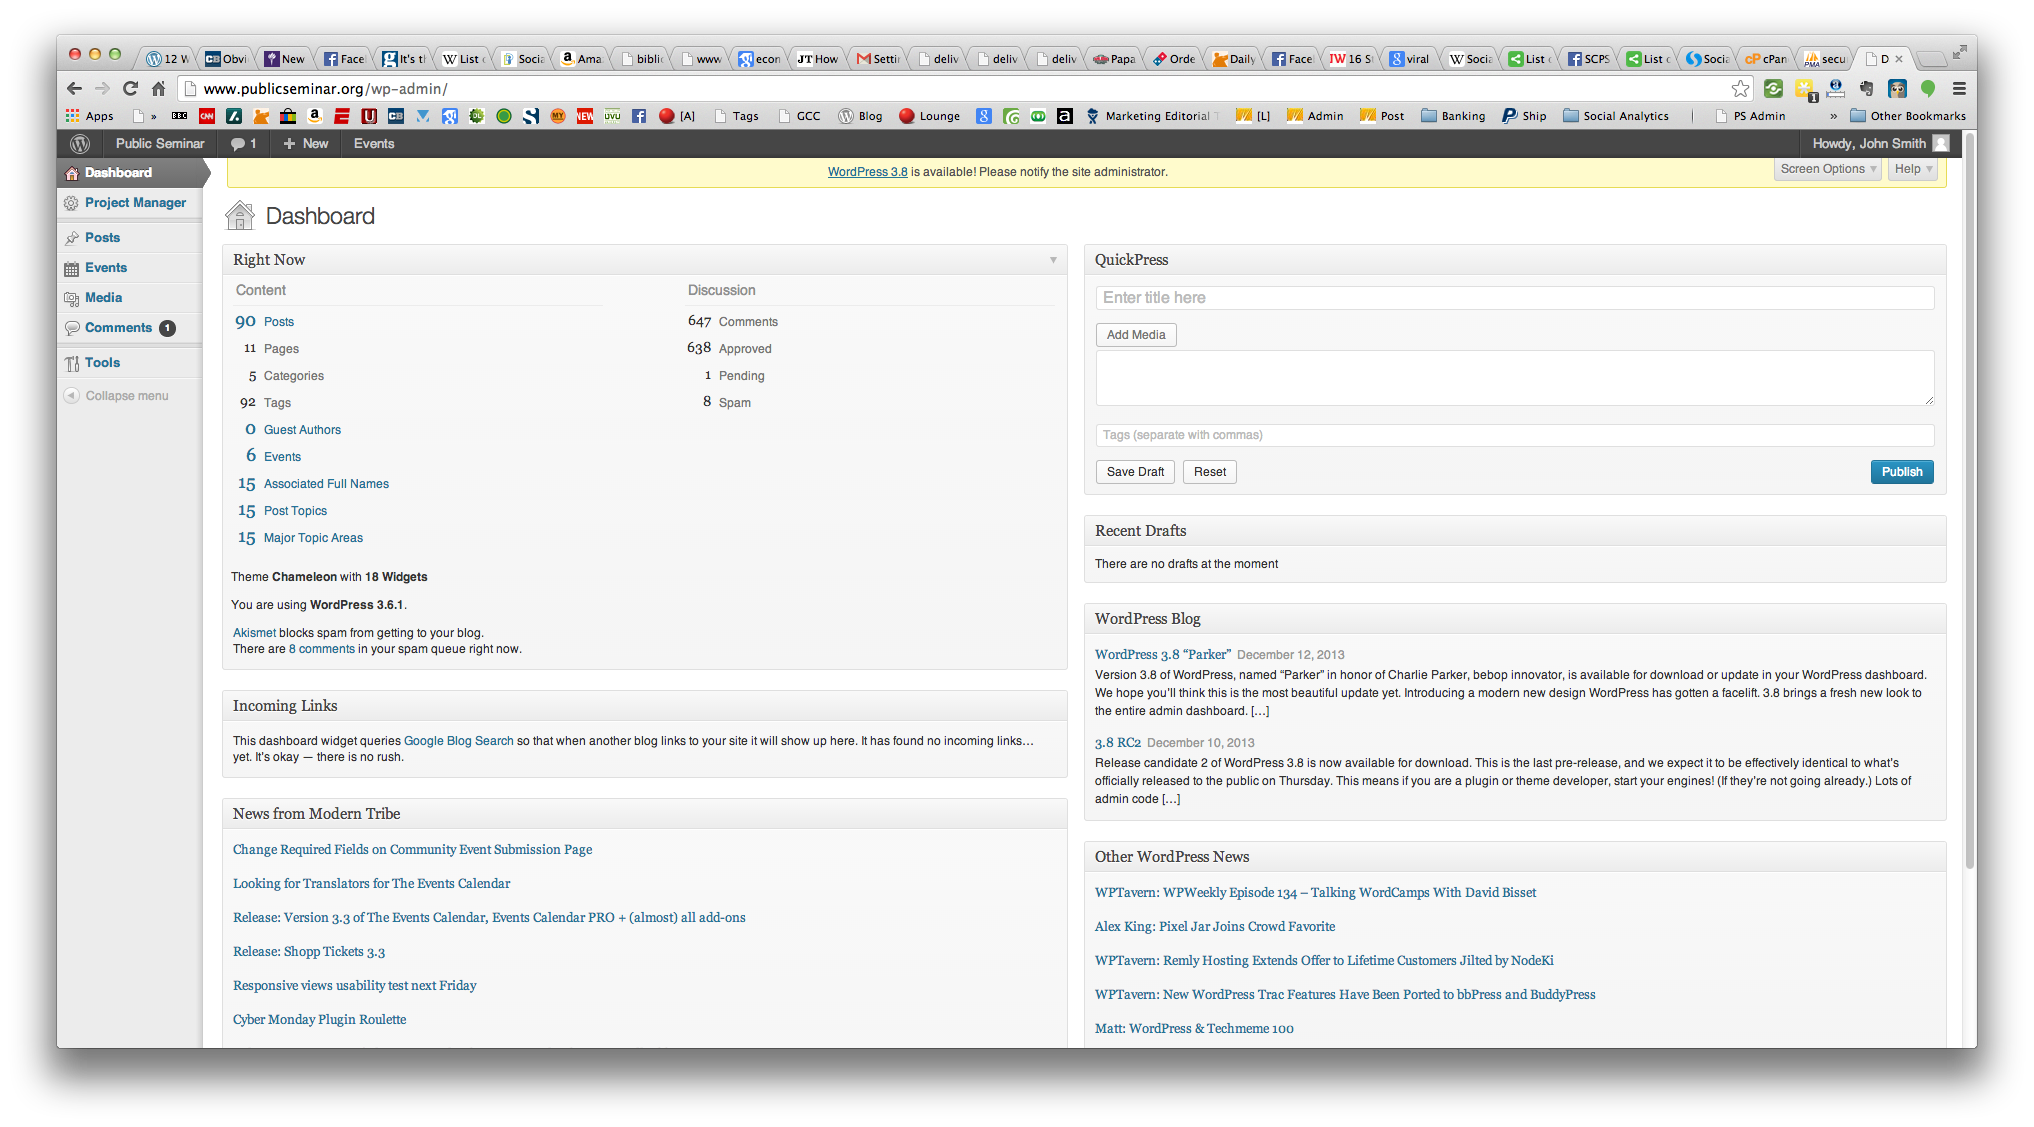Image resolution: width=2034 pixels, height=1127 pixels.
Task: Open Chrome menu hamburger icon
Action: [1959, 89]
